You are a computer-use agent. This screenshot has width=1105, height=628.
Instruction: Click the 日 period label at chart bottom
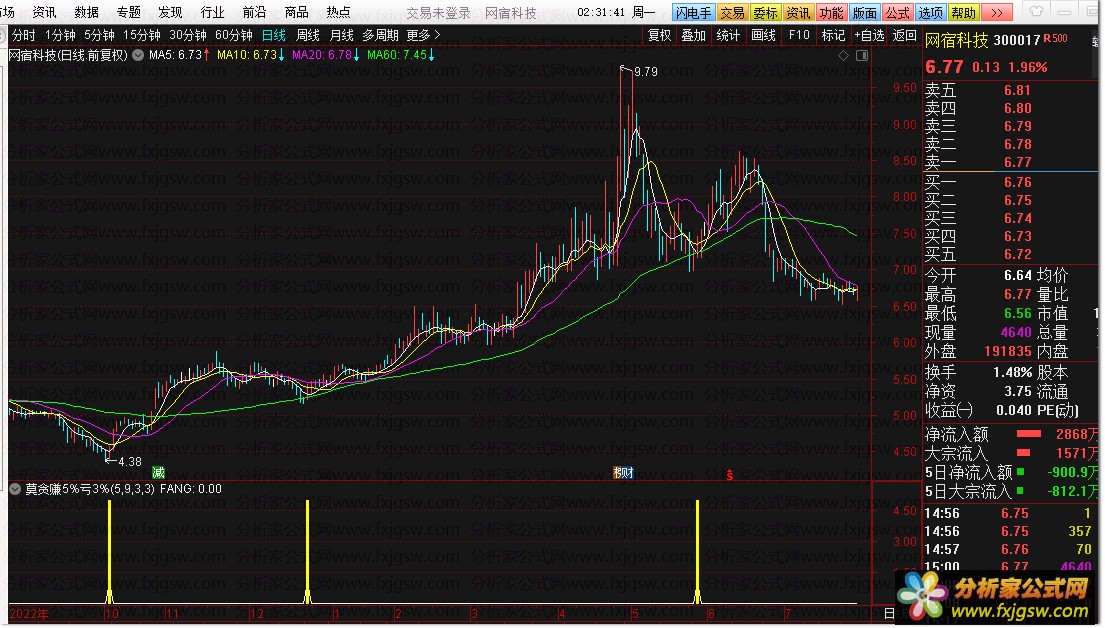pos(889,613)
